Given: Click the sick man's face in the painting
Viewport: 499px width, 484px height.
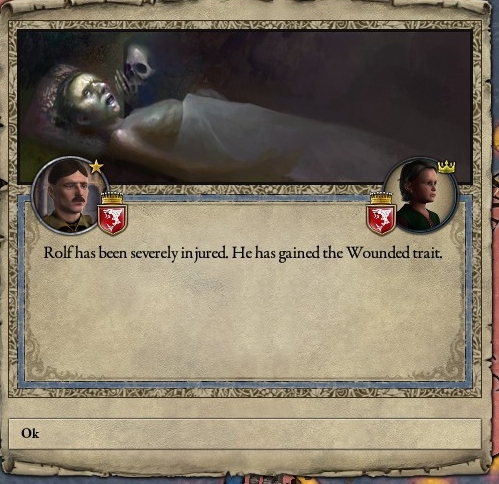Looking at the screenshot, I should (x=95, y=97).
